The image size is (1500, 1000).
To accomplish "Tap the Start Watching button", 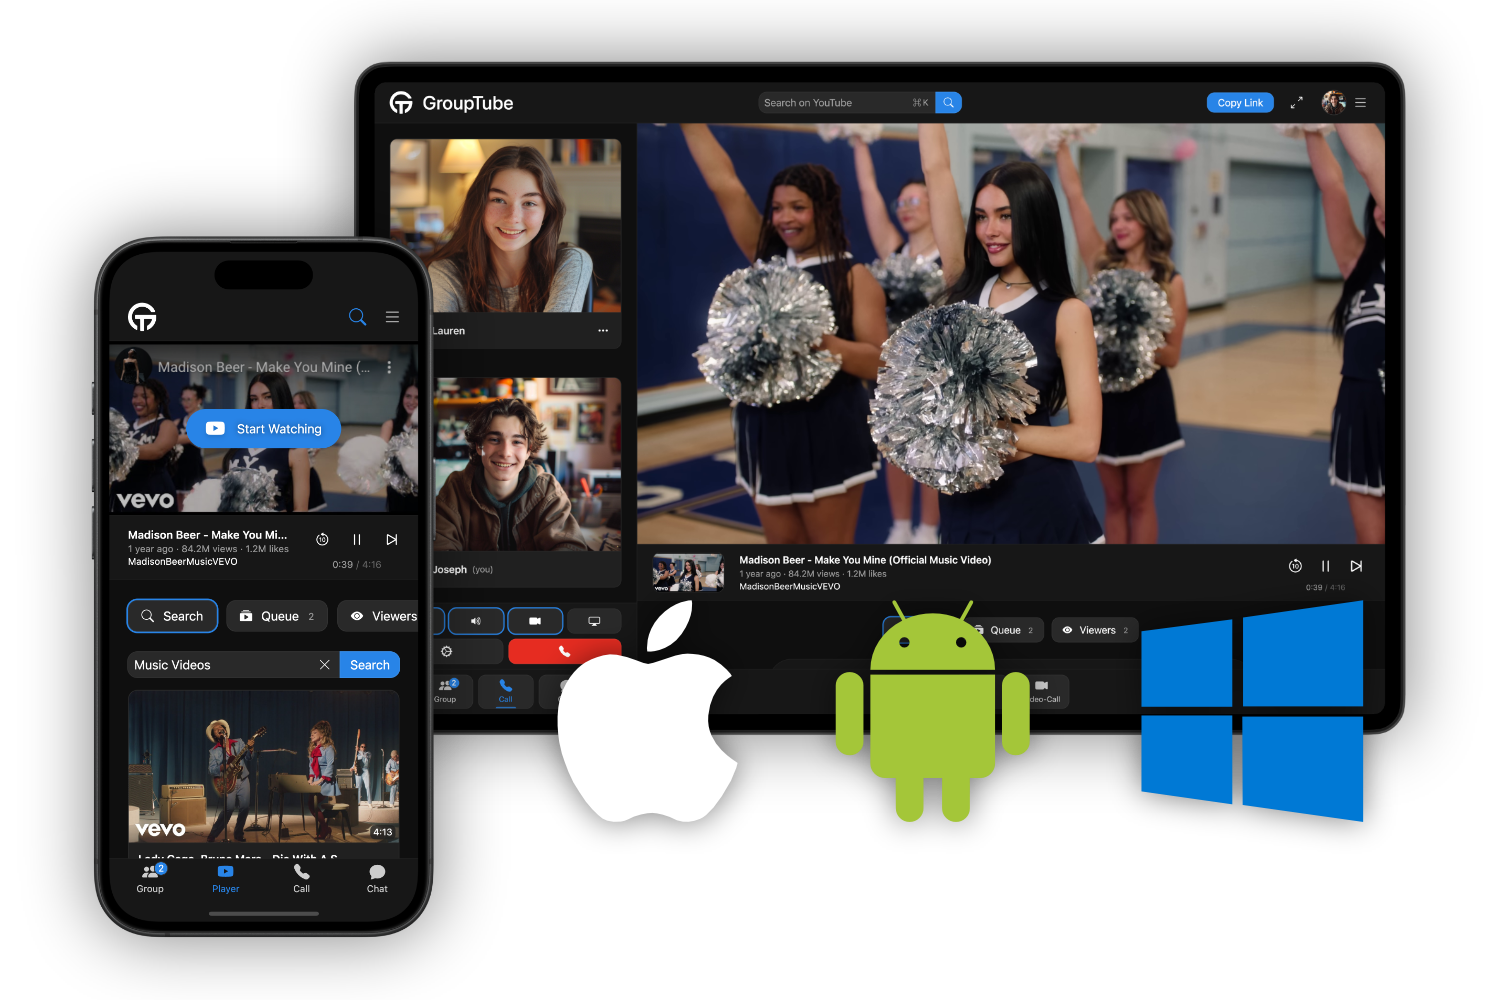I will click(x=264, y=429).
